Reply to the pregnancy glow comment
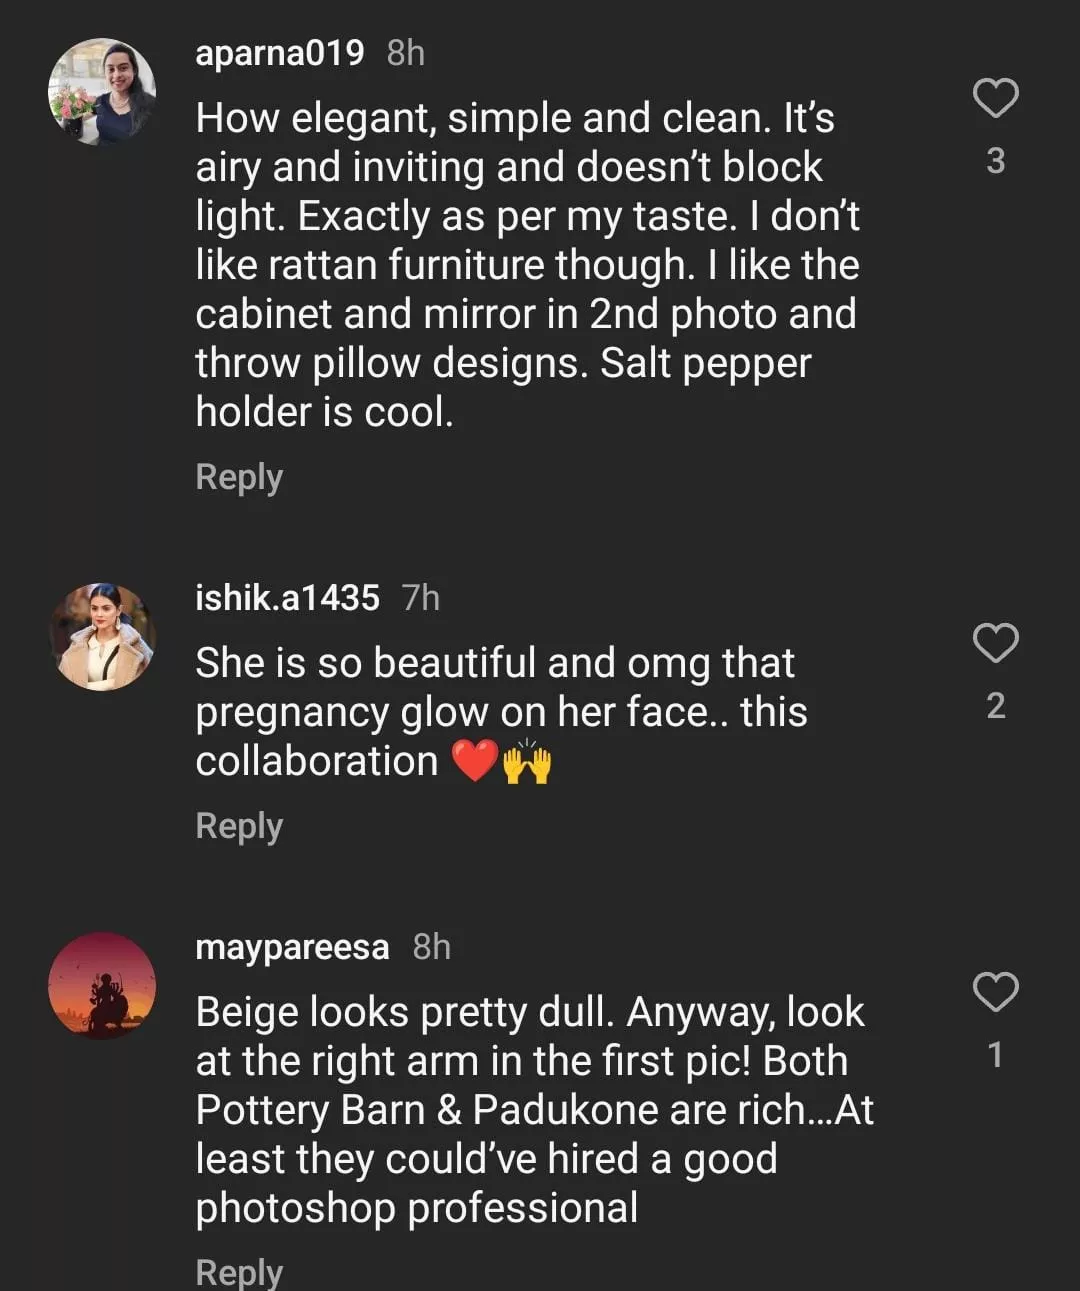The image size is (1080, 1291). (239, 826)
